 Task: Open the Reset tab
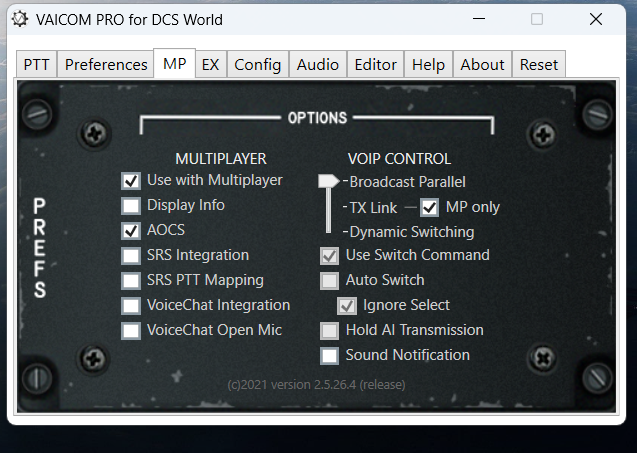tap(539, 64)
